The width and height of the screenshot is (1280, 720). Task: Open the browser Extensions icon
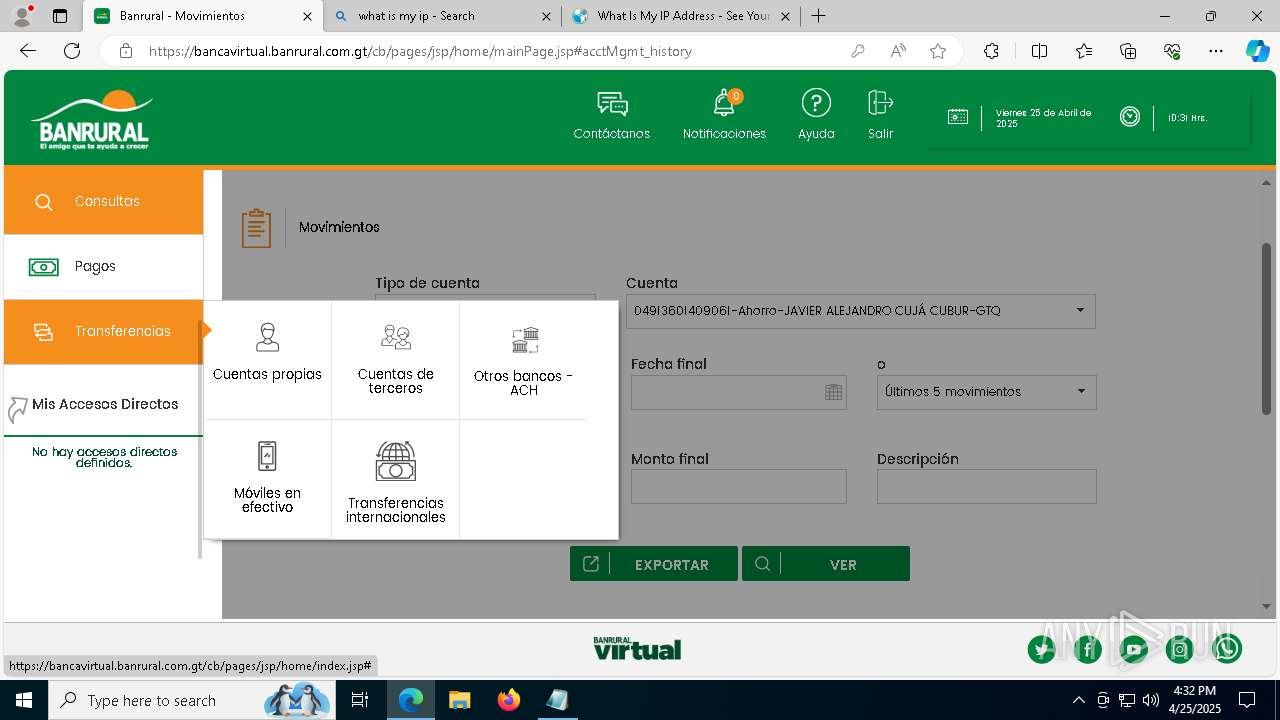pos(991,51)
